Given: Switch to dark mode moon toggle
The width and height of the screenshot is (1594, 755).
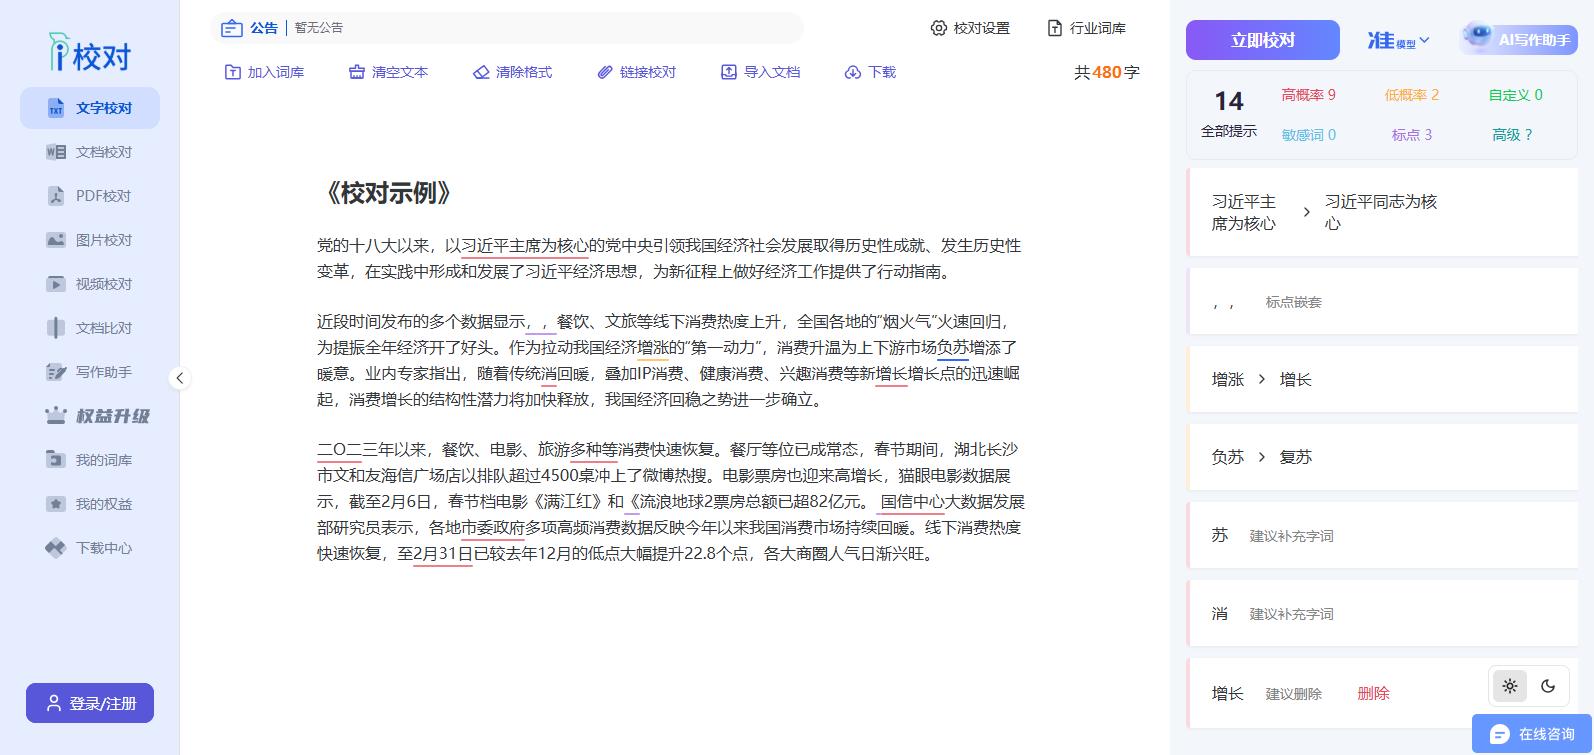Looking at the screenshot, I should (x=1548, y=686).
